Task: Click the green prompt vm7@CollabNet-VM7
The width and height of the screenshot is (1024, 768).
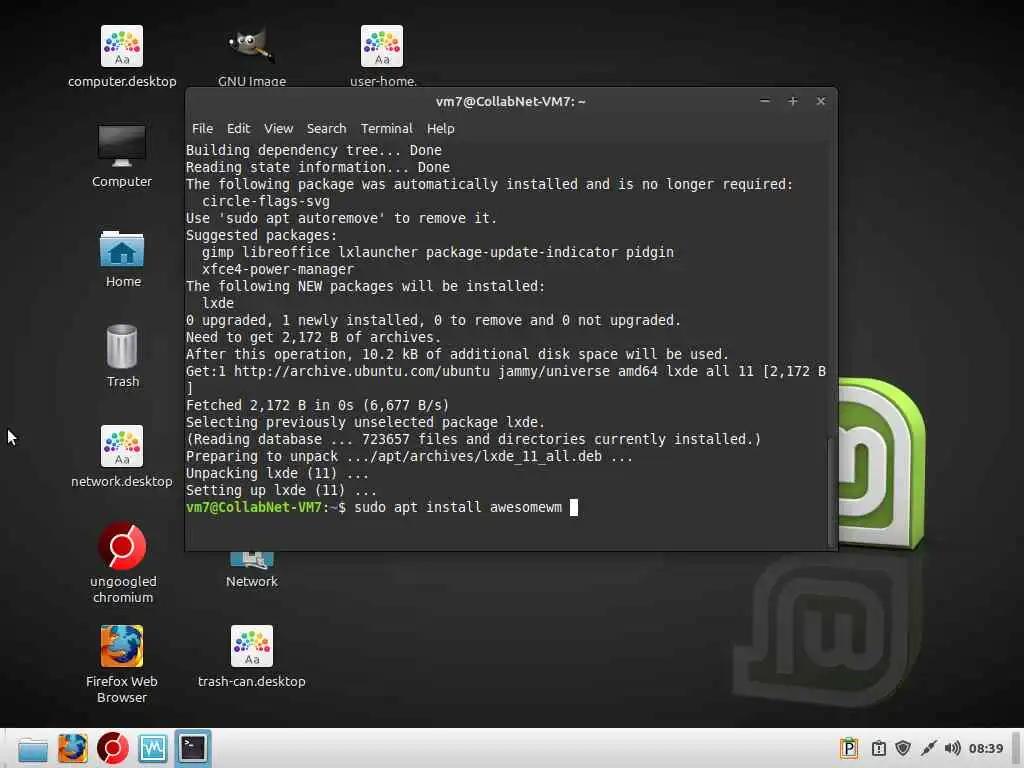Action: click(x=254, y=507)
